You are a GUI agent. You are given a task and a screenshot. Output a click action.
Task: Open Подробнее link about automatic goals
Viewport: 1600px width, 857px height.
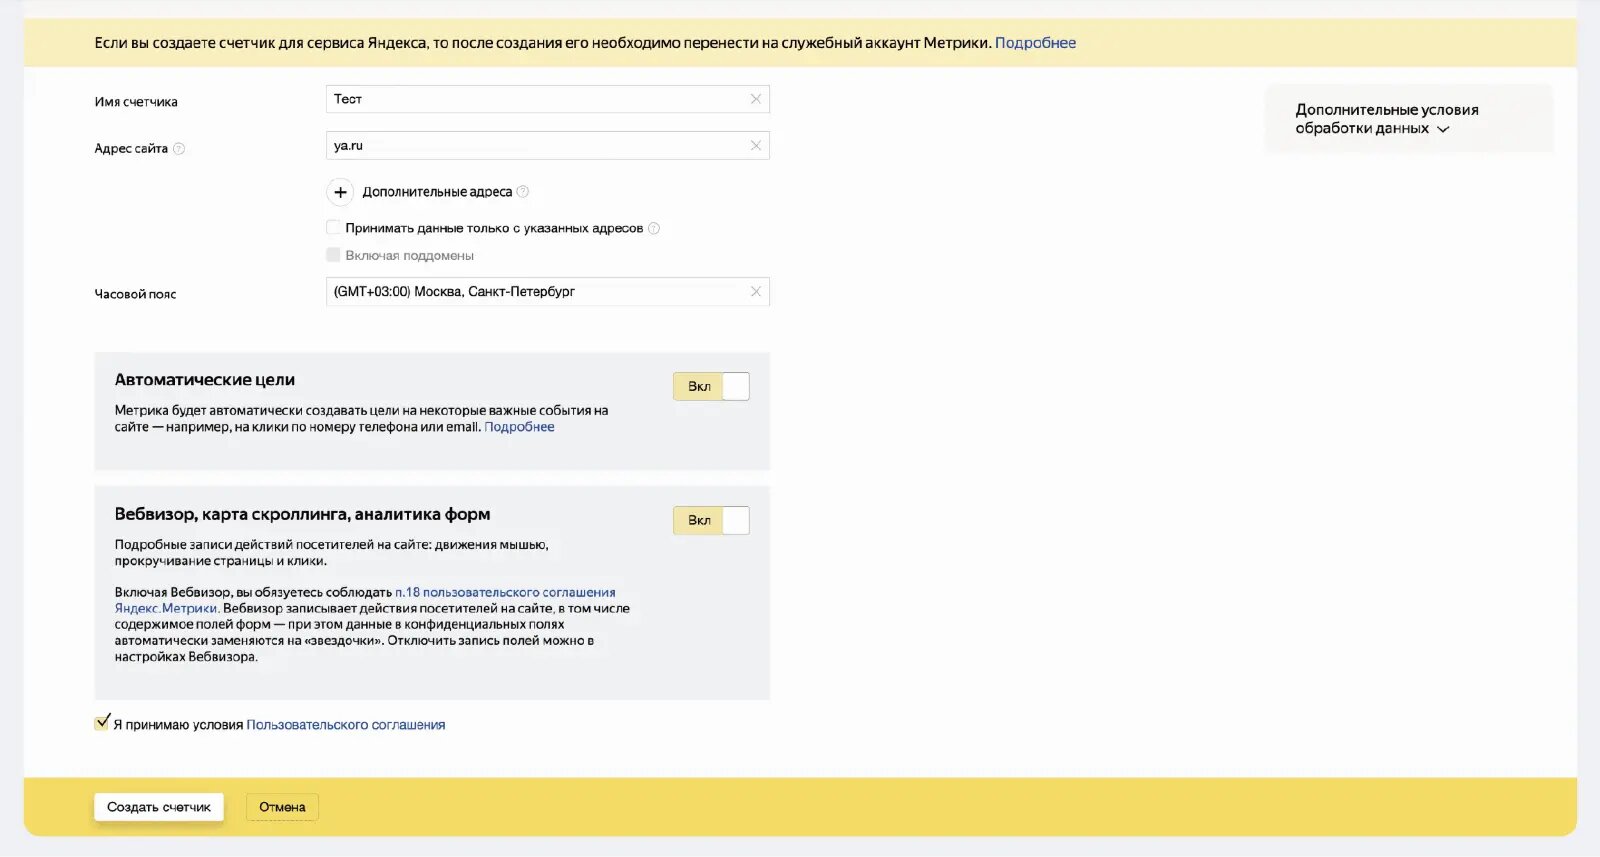point(519,427)
